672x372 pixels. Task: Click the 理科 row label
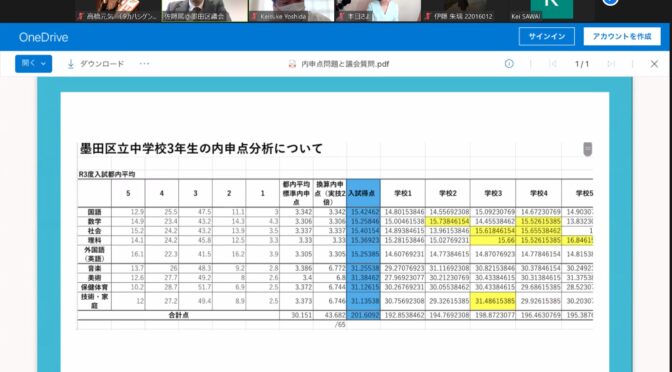coord(94,240)
